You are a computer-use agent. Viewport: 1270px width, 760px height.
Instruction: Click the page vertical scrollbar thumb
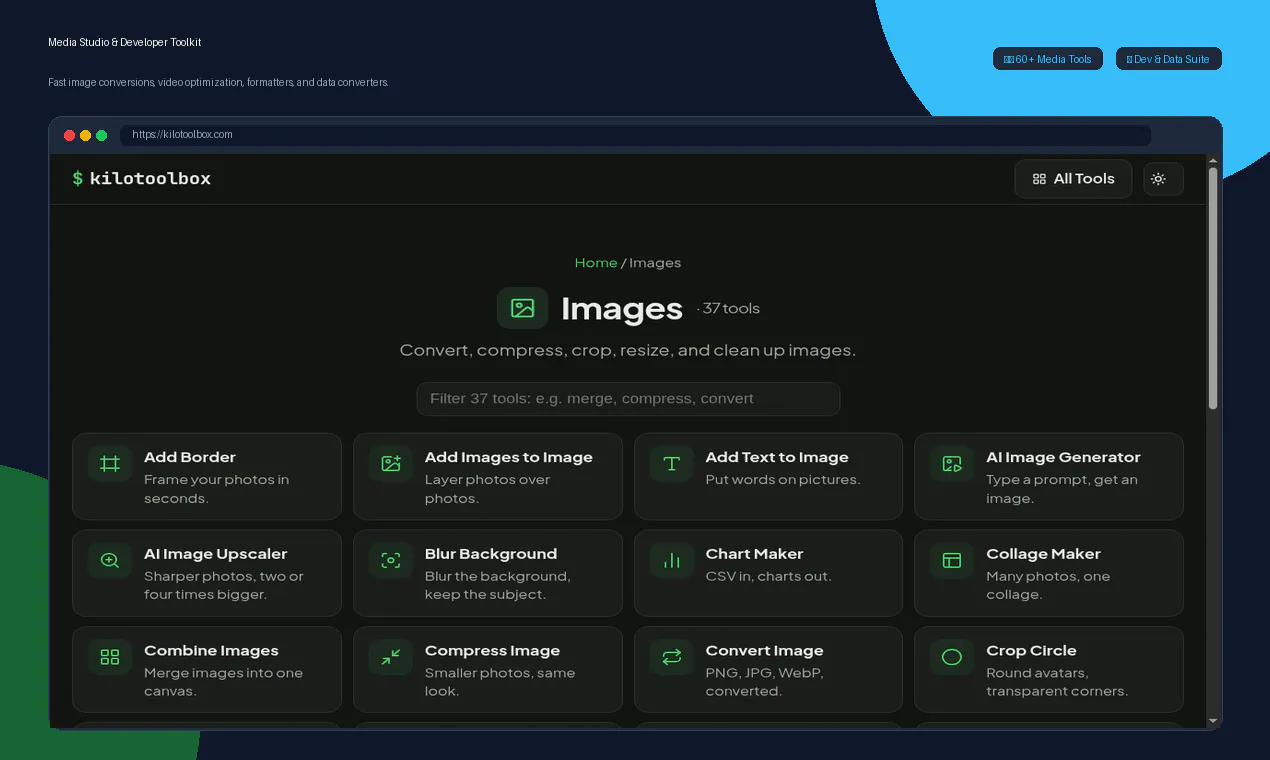[x=1213, y=288]
